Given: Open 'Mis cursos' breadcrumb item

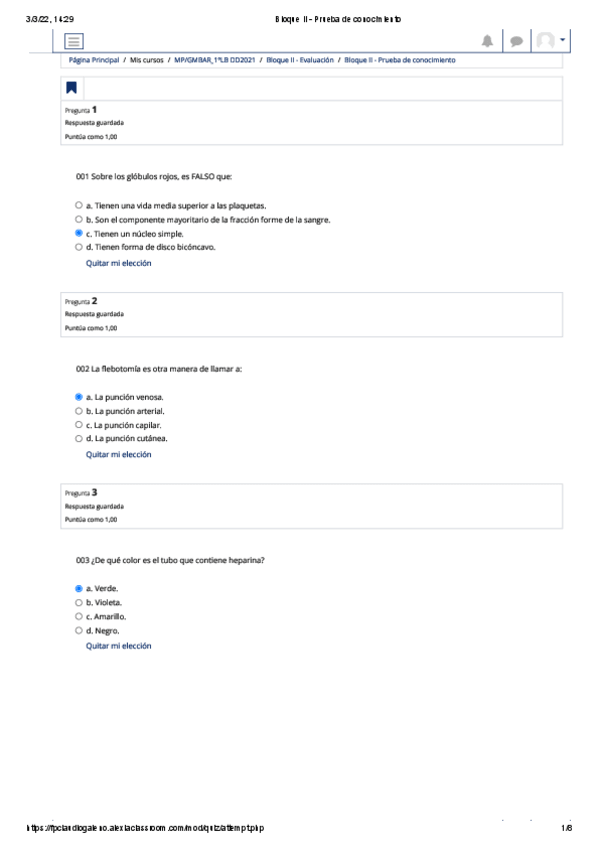Looking at the screenshot, I should [x=147, y=60].
